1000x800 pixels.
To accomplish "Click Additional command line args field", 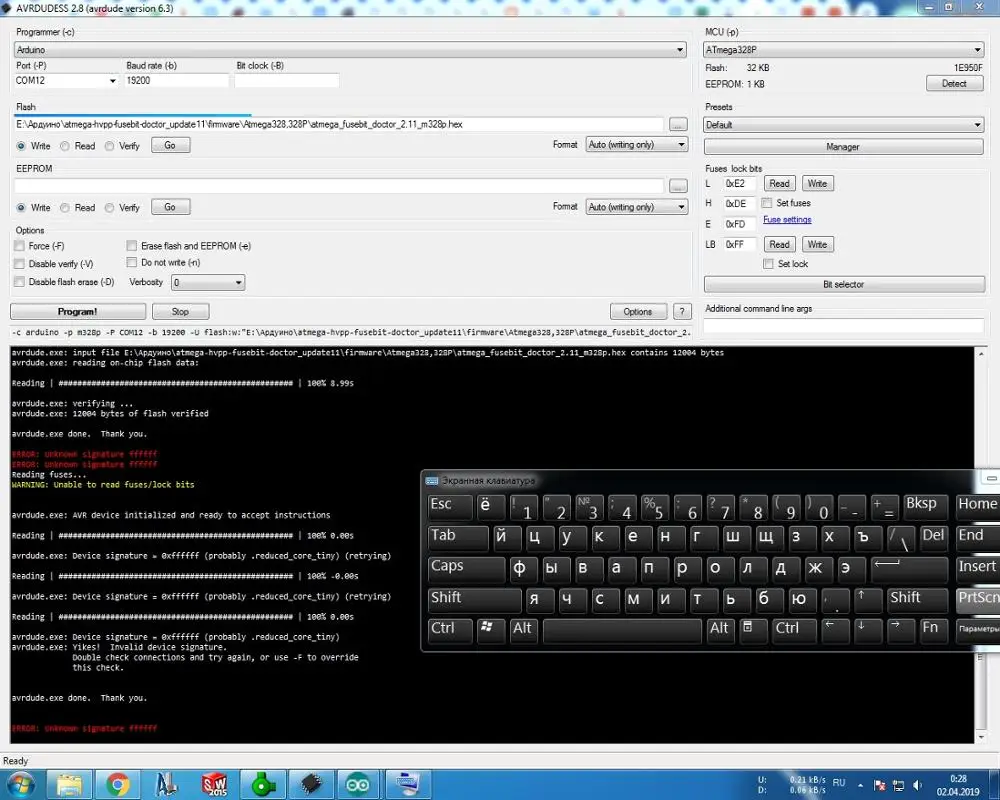I will pos(843,325).
